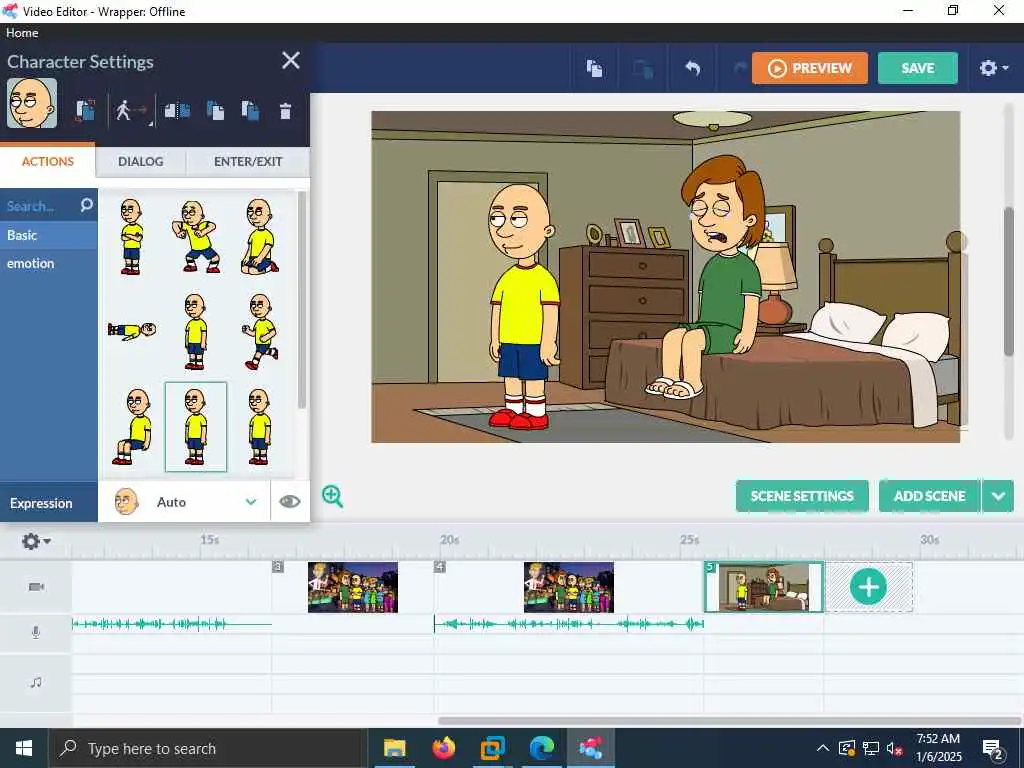
Task: Open the notification center icon
Action: tap(992, 748)
